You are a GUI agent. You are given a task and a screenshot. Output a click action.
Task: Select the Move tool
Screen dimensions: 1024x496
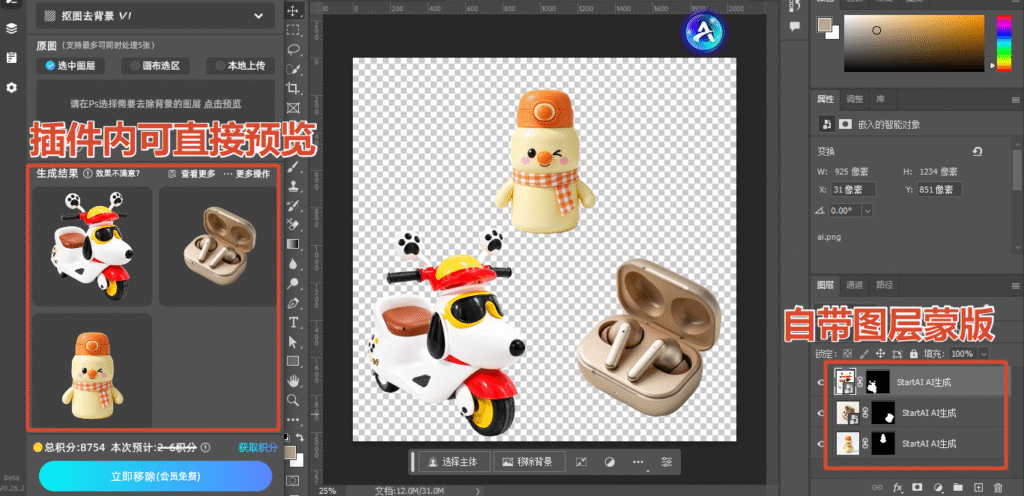[x=293, y=10]
